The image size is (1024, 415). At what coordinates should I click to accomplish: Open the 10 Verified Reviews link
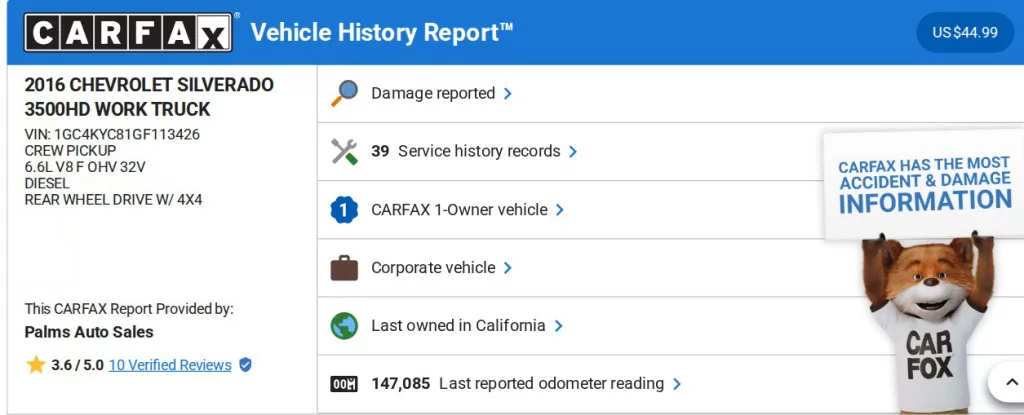(170, 365)
